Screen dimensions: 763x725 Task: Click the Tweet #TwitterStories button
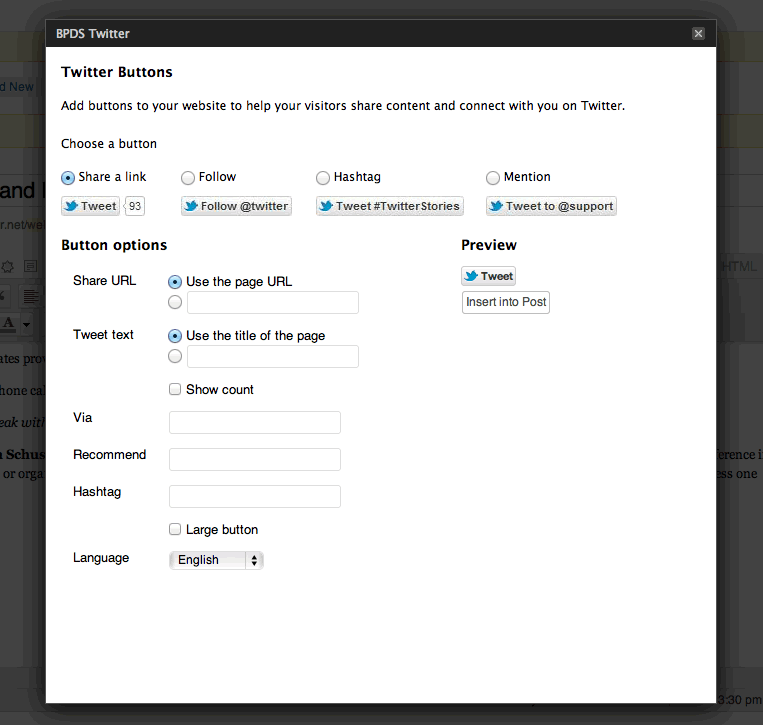[x=389, y=206]
